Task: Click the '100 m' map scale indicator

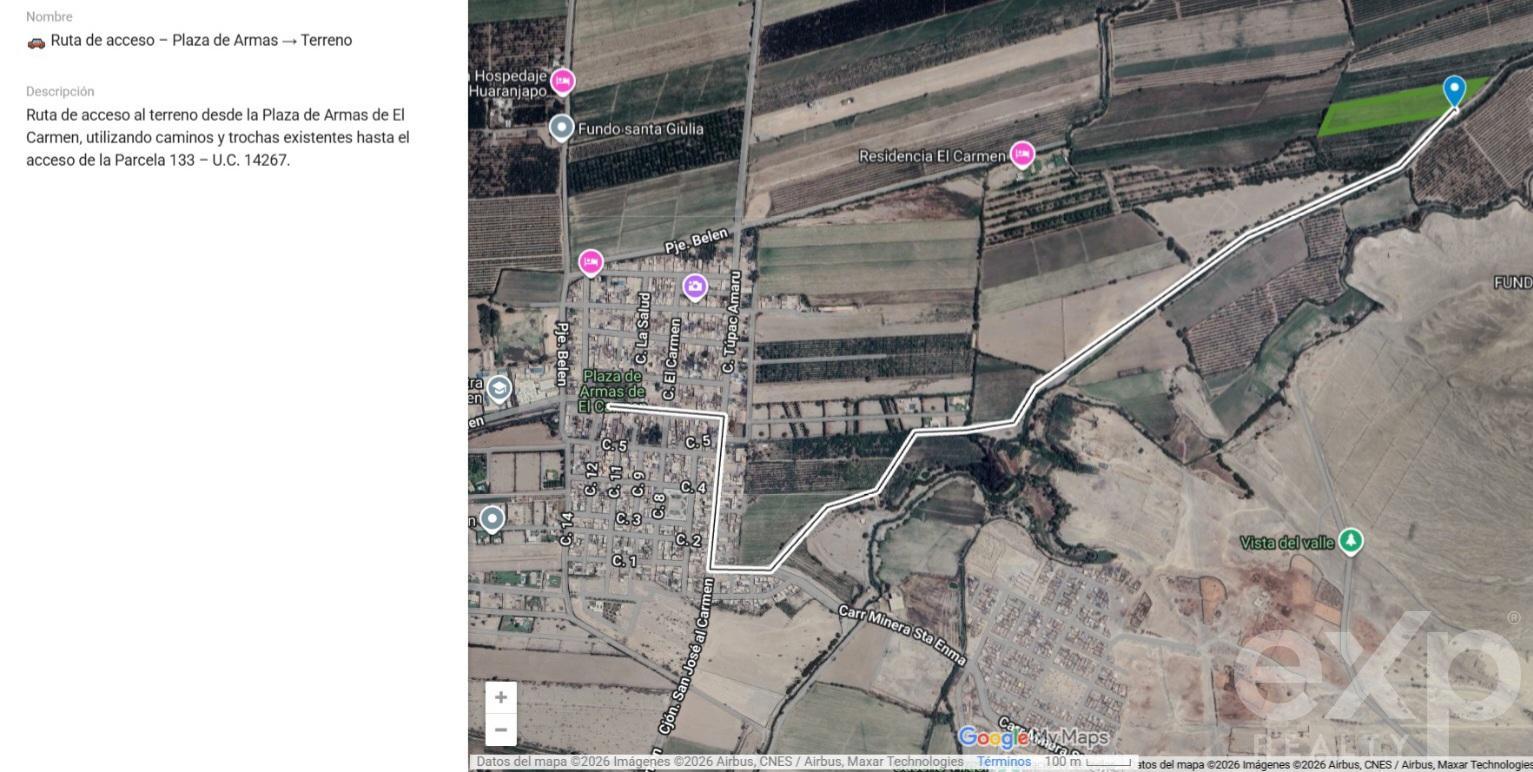Action: tap(1087, 762)
